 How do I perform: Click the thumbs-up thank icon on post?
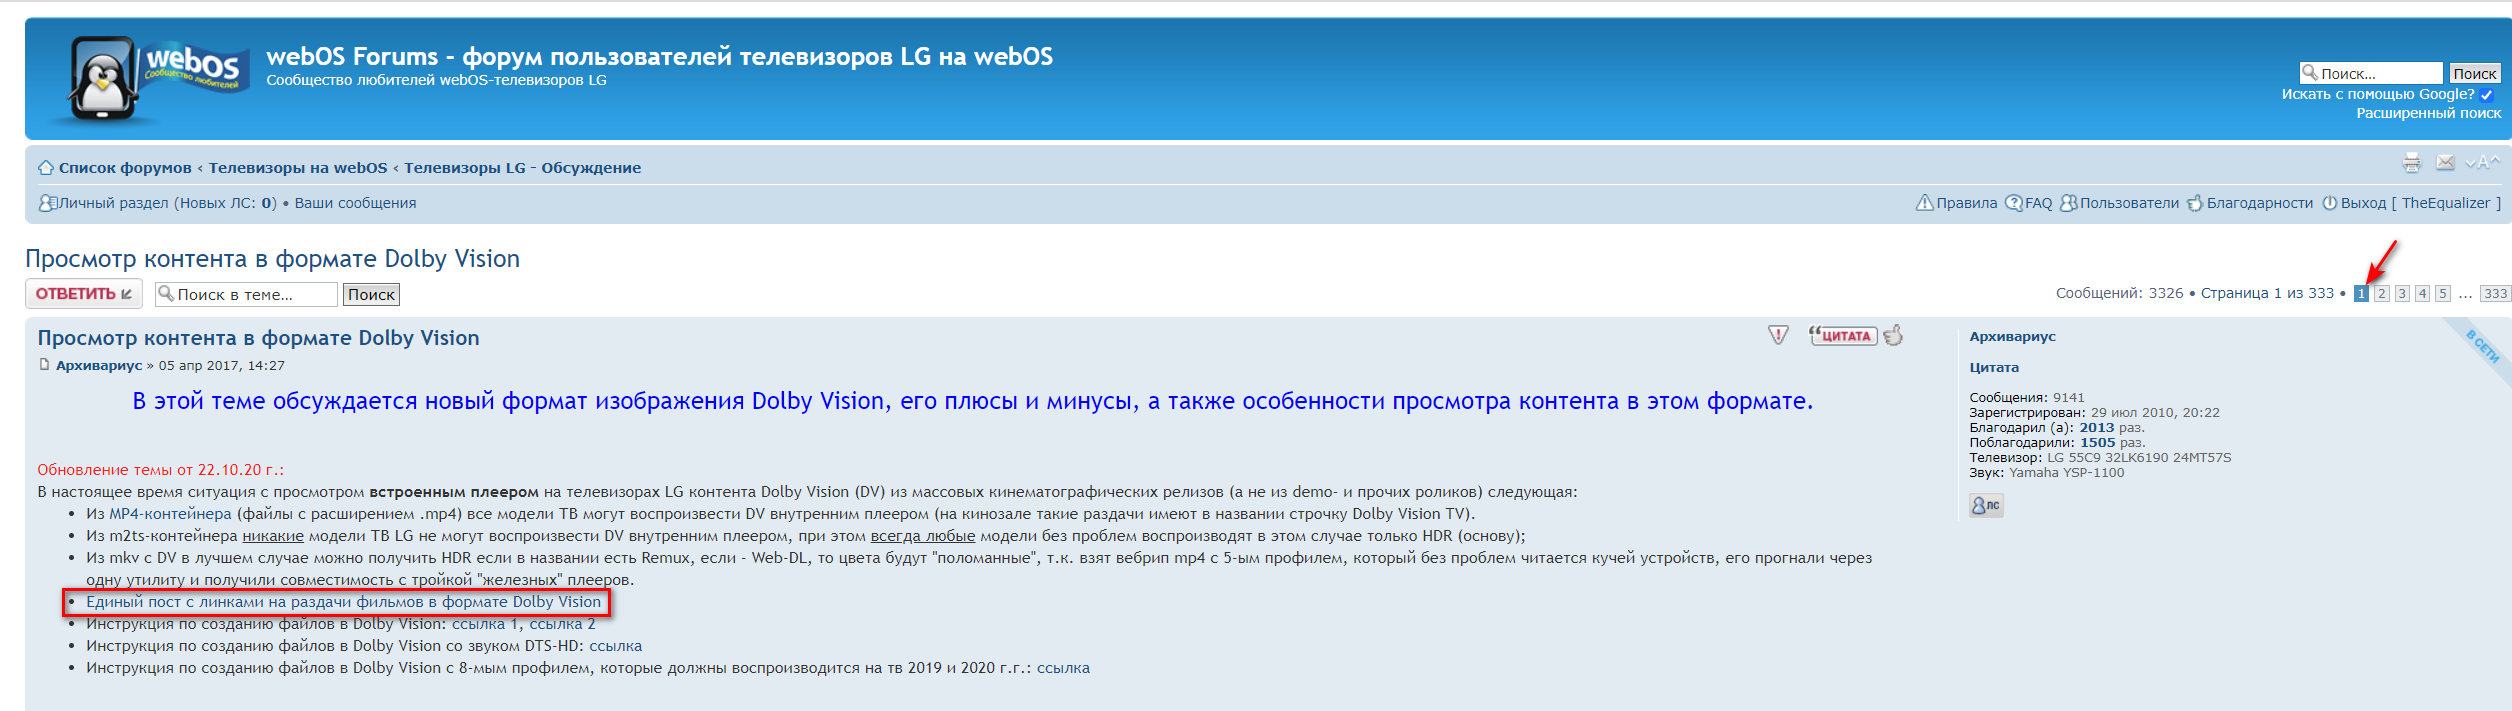tap(1893, 336)
